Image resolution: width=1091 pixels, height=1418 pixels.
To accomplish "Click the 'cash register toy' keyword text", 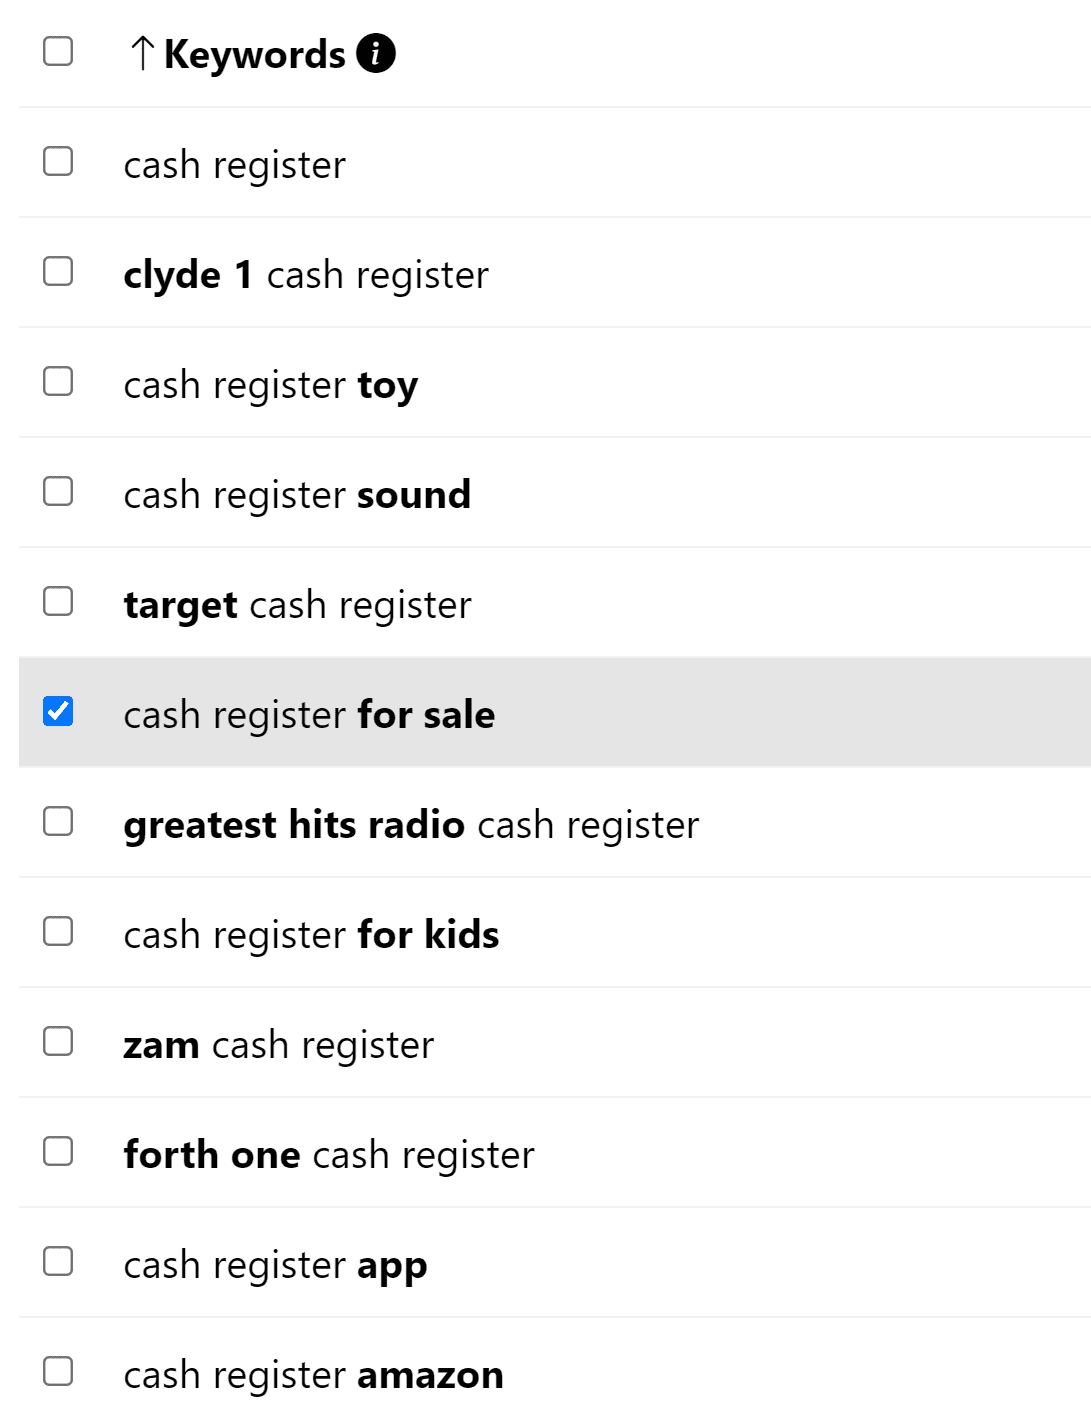I will pos(271,385).
